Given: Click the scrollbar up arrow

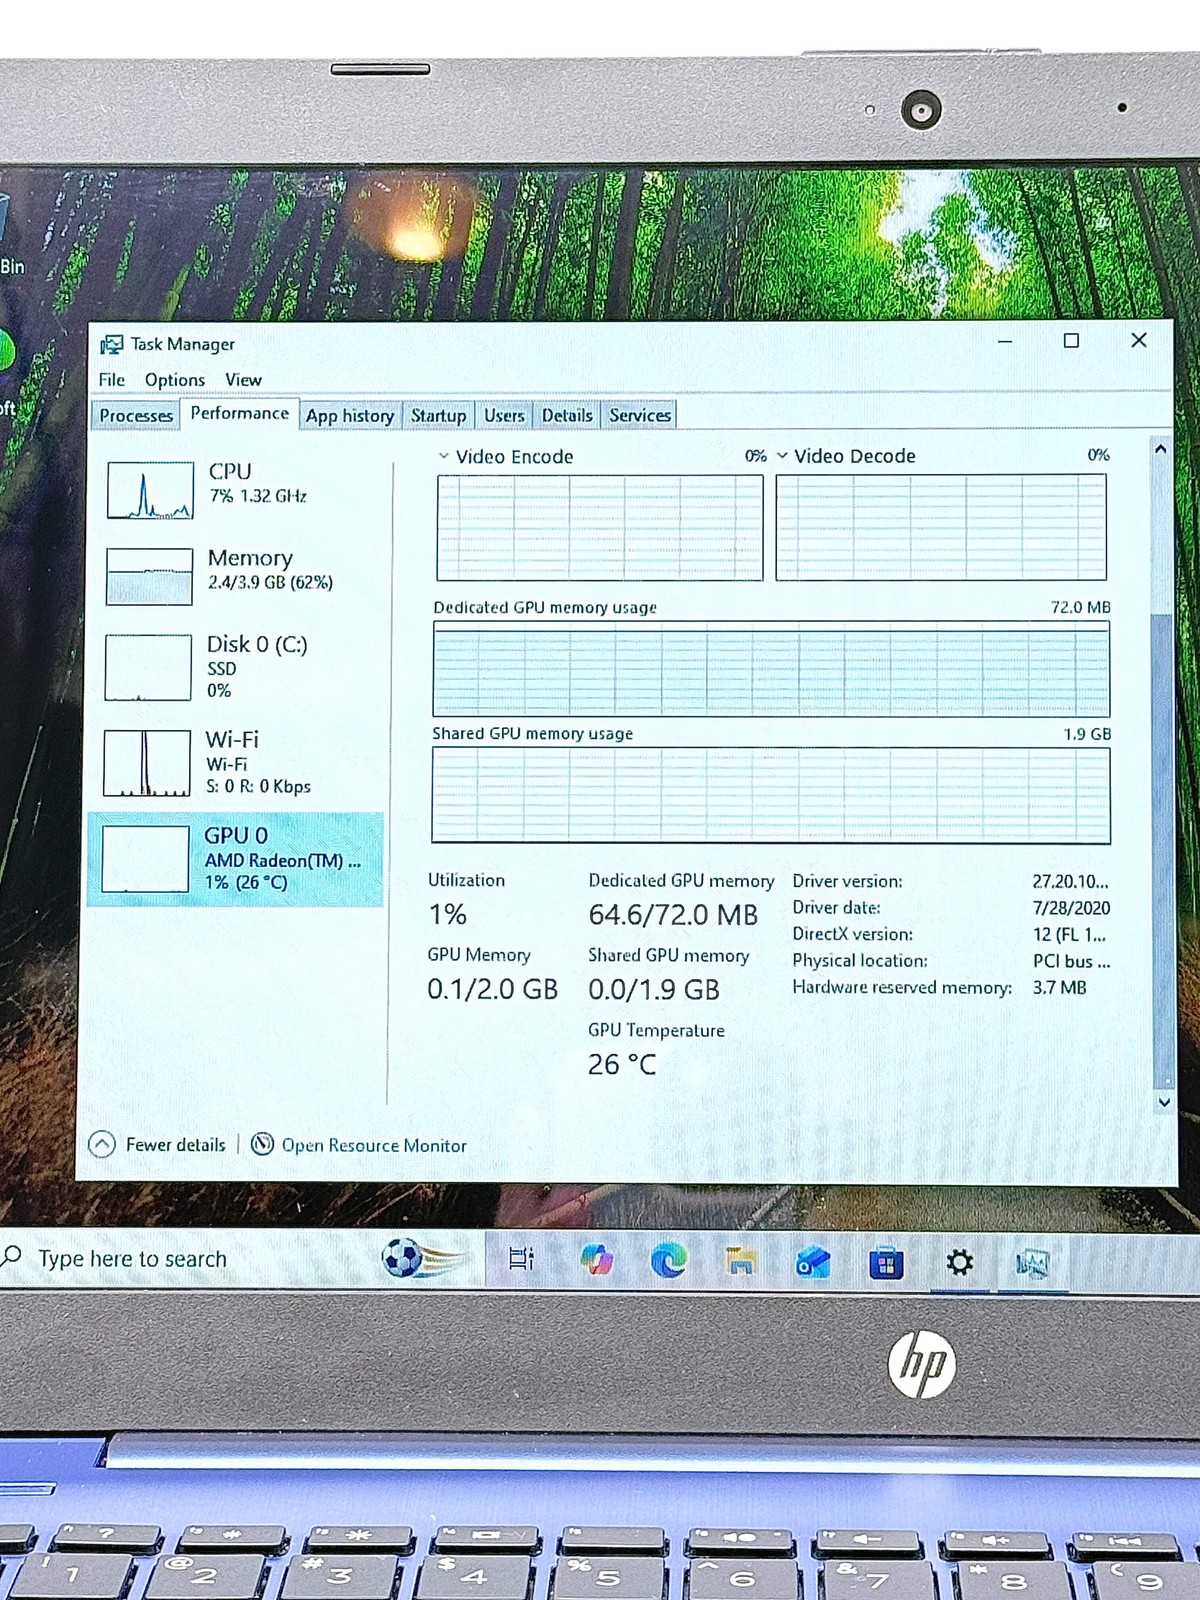Looking at the screenshot, I should pyautogui.click(x=1161, y=449).
